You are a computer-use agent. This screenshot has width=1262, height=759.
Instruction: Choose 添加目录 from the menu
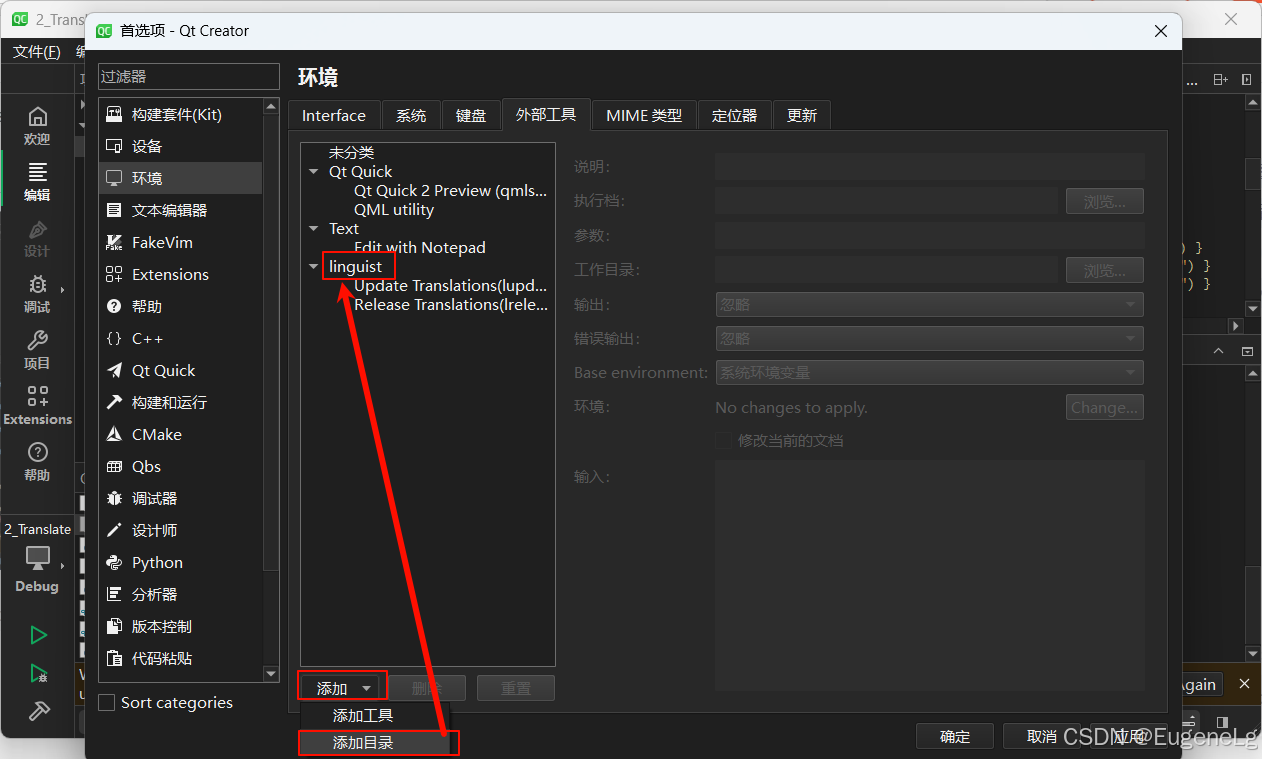pos(375,743)
